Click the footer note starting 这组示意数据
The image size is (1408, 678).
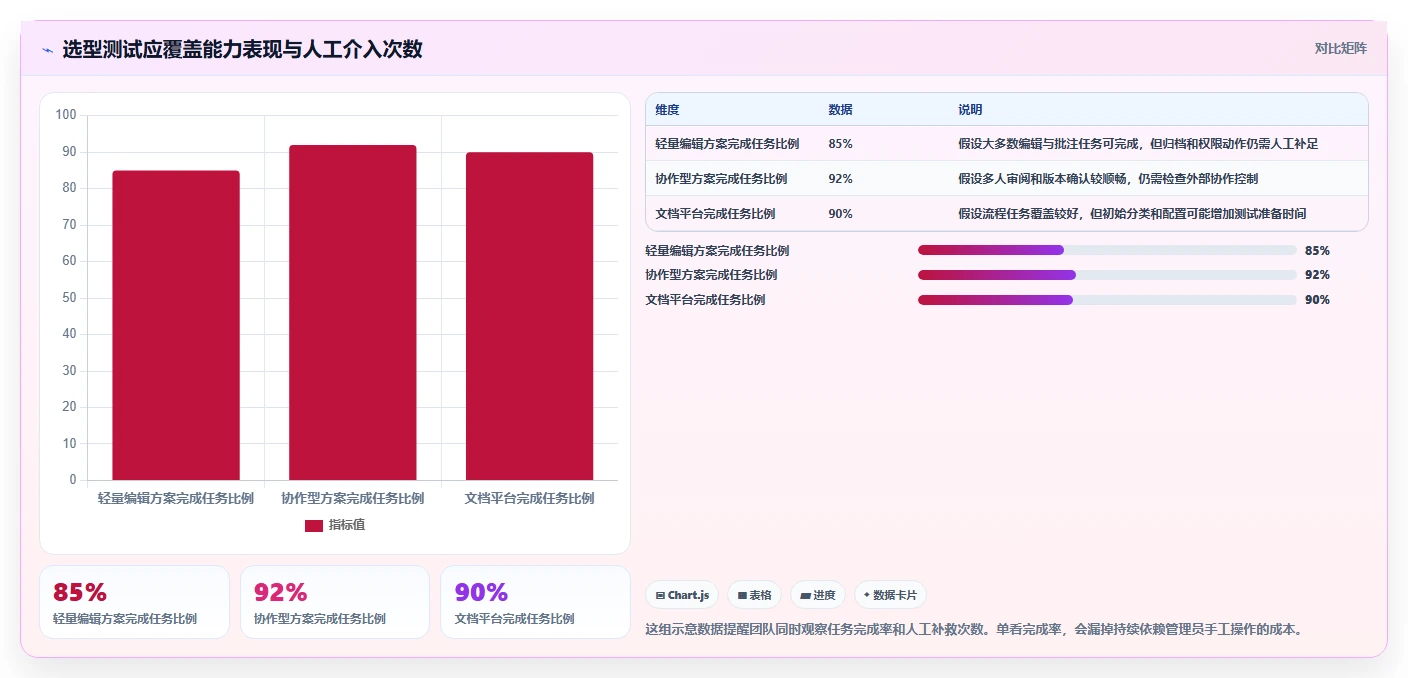[975, 629]
